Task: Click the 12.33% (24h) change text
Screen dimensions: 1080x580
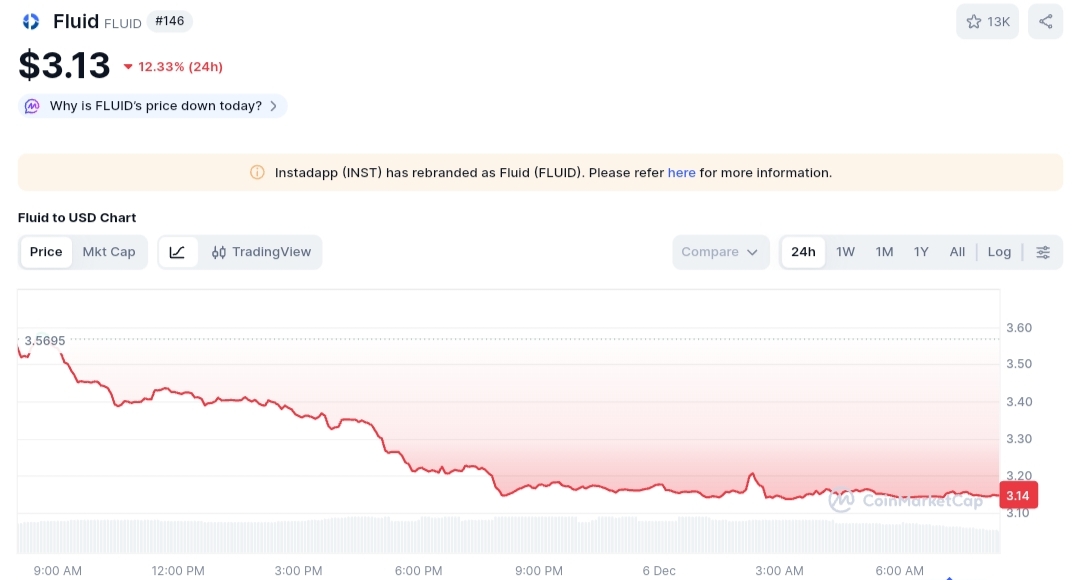Action: [180, 67]
